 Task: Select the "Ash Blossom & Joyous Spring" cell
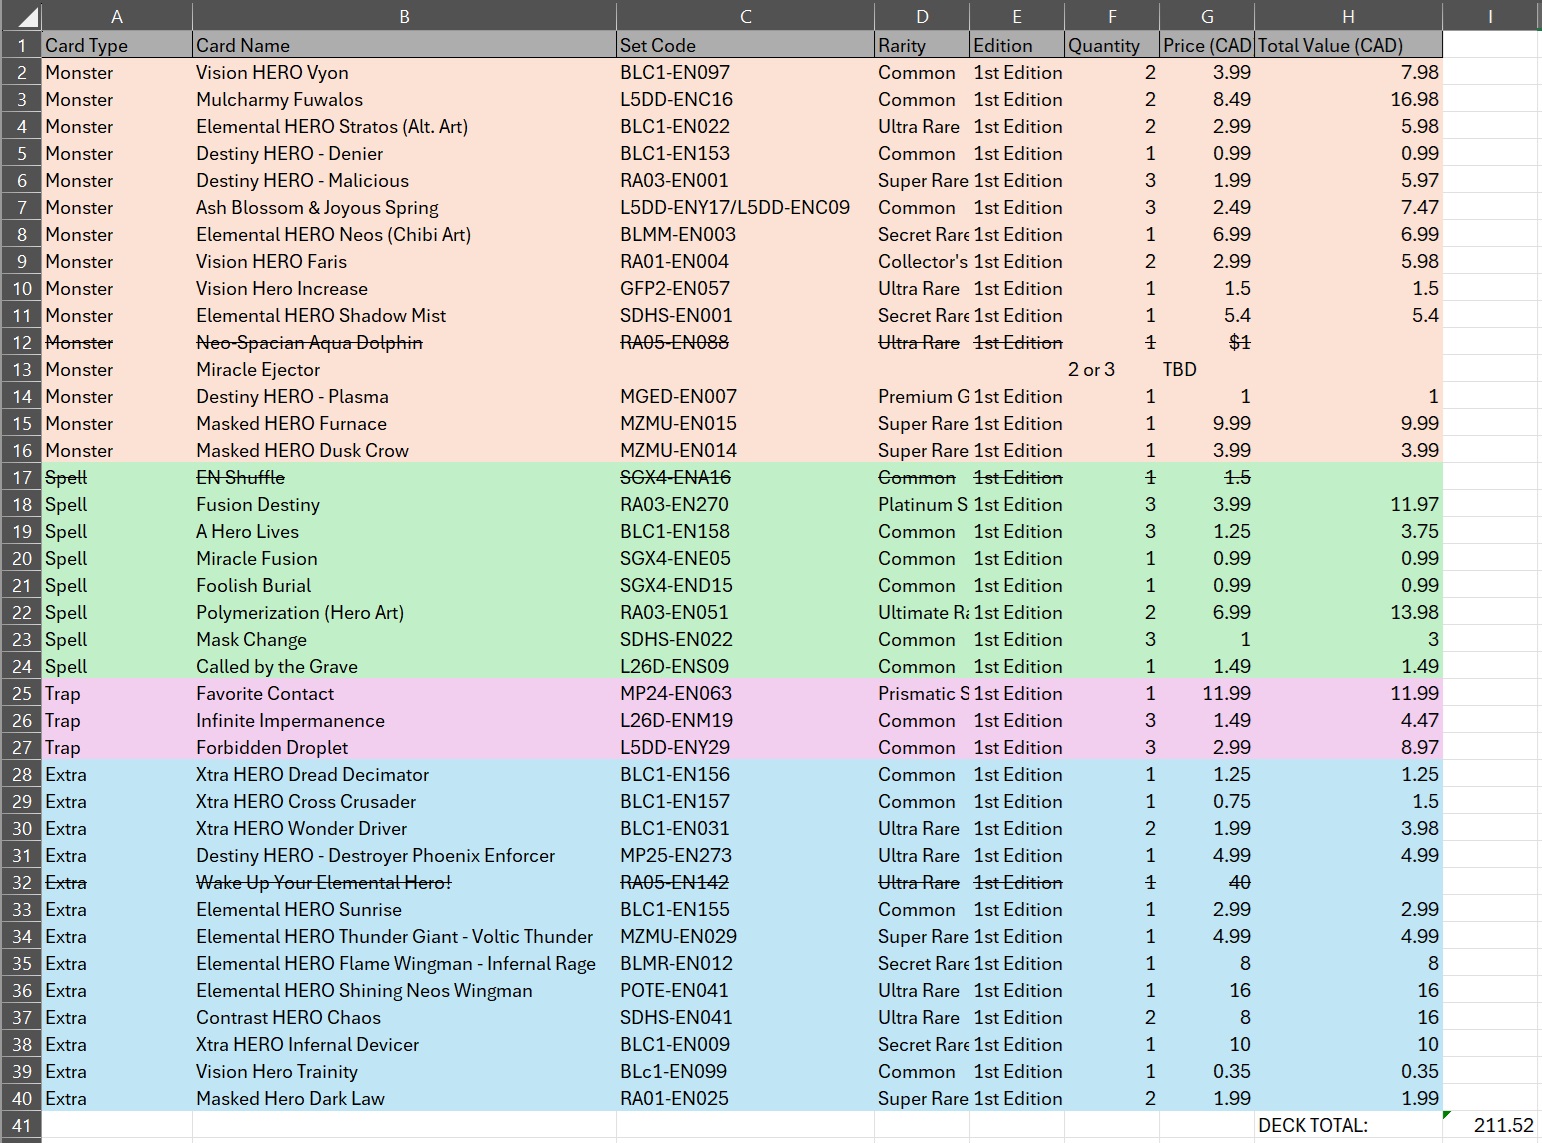[x=404, y=207]
